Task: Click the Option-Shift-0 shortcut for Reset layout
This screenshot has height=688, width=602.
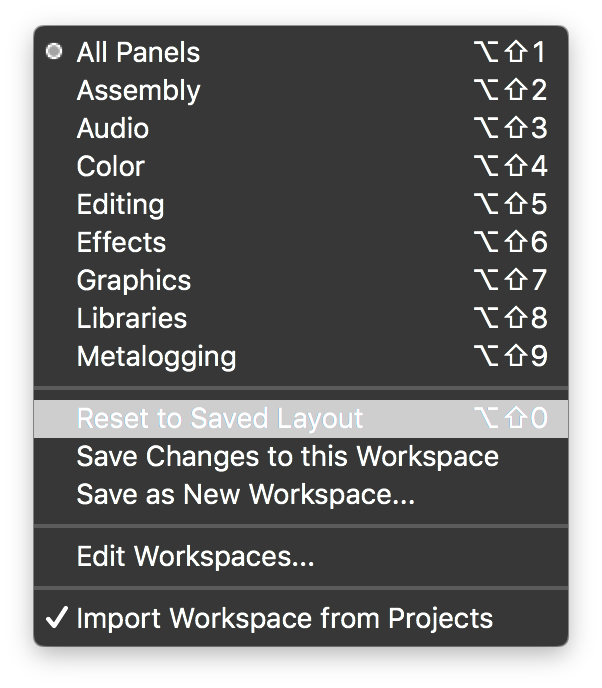Action: click(x=510, y=419)
